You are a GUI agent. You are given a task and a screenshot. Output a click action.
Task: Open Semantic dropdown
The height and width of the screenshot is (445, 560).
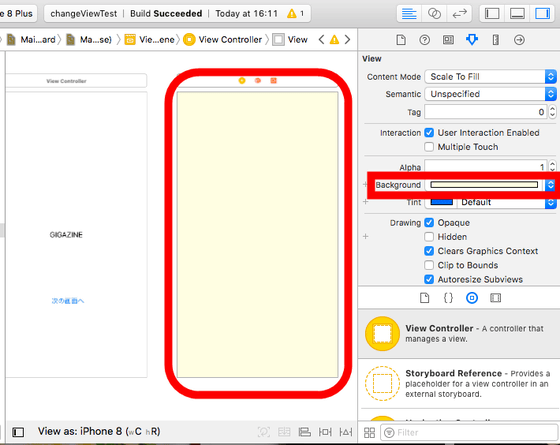(x=490, y=94)
